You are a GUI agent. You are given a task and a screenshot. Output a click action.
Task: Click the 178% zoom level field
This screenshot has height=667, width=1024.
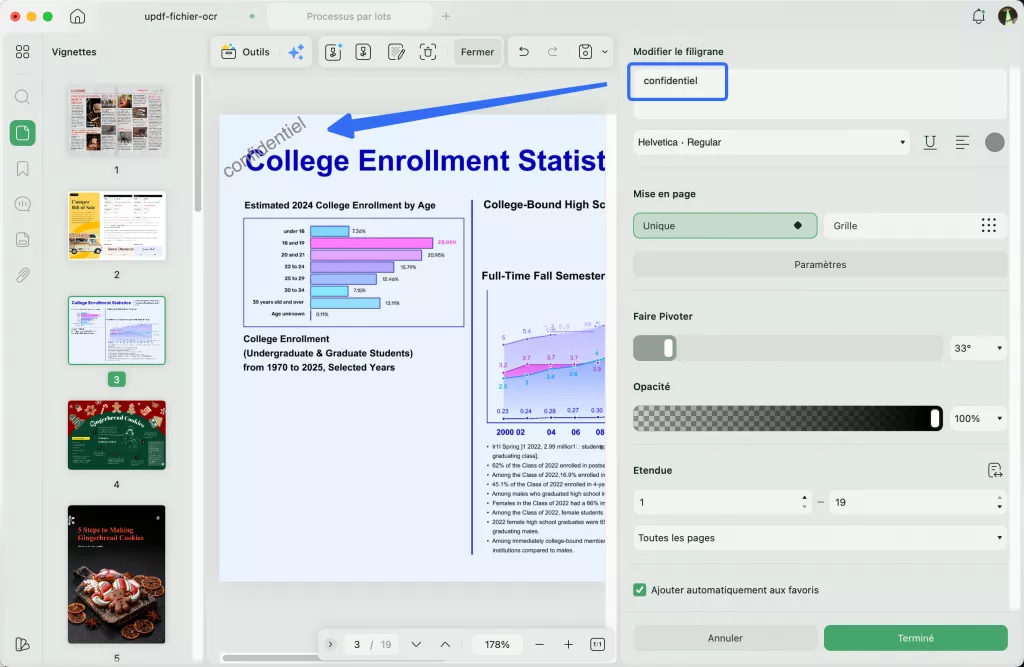point(497,645)
